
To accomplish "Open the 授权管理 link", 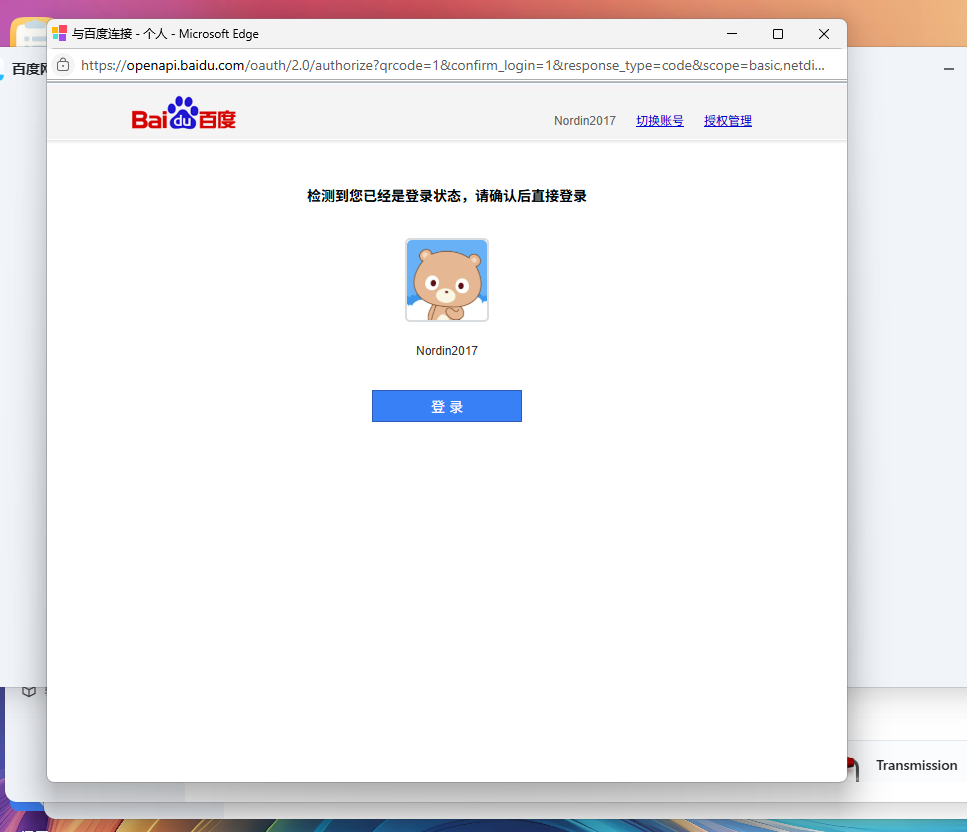I will coord(728,121).
